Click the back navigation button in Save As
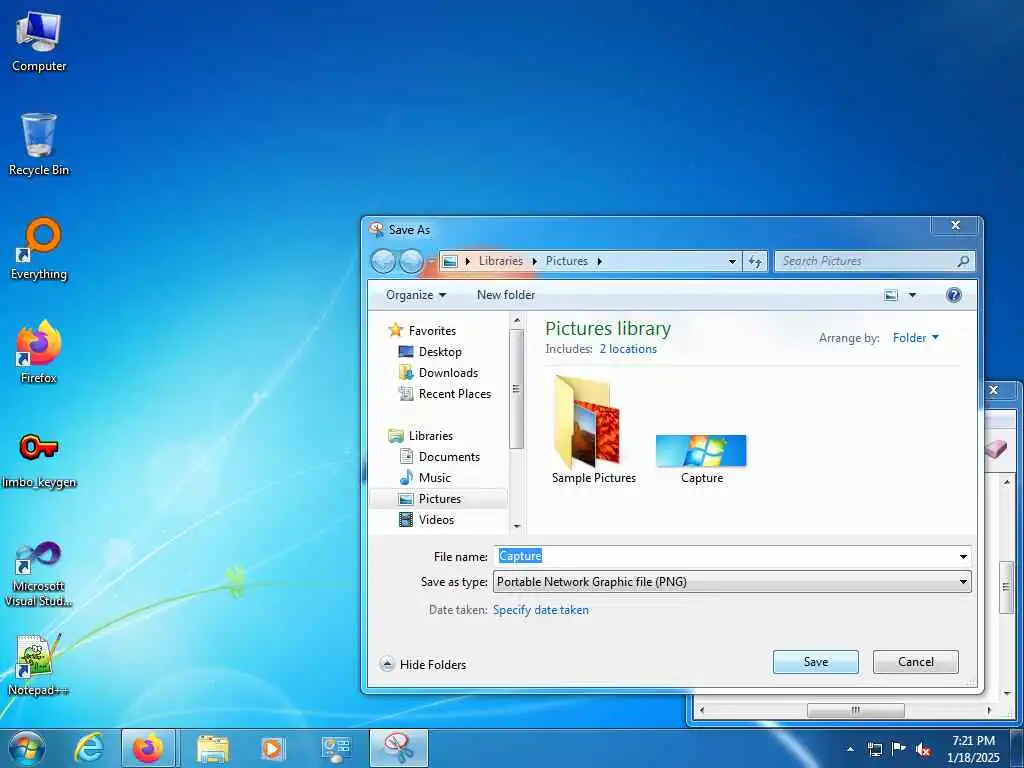 pyautogui.click(x=383, y=261)
